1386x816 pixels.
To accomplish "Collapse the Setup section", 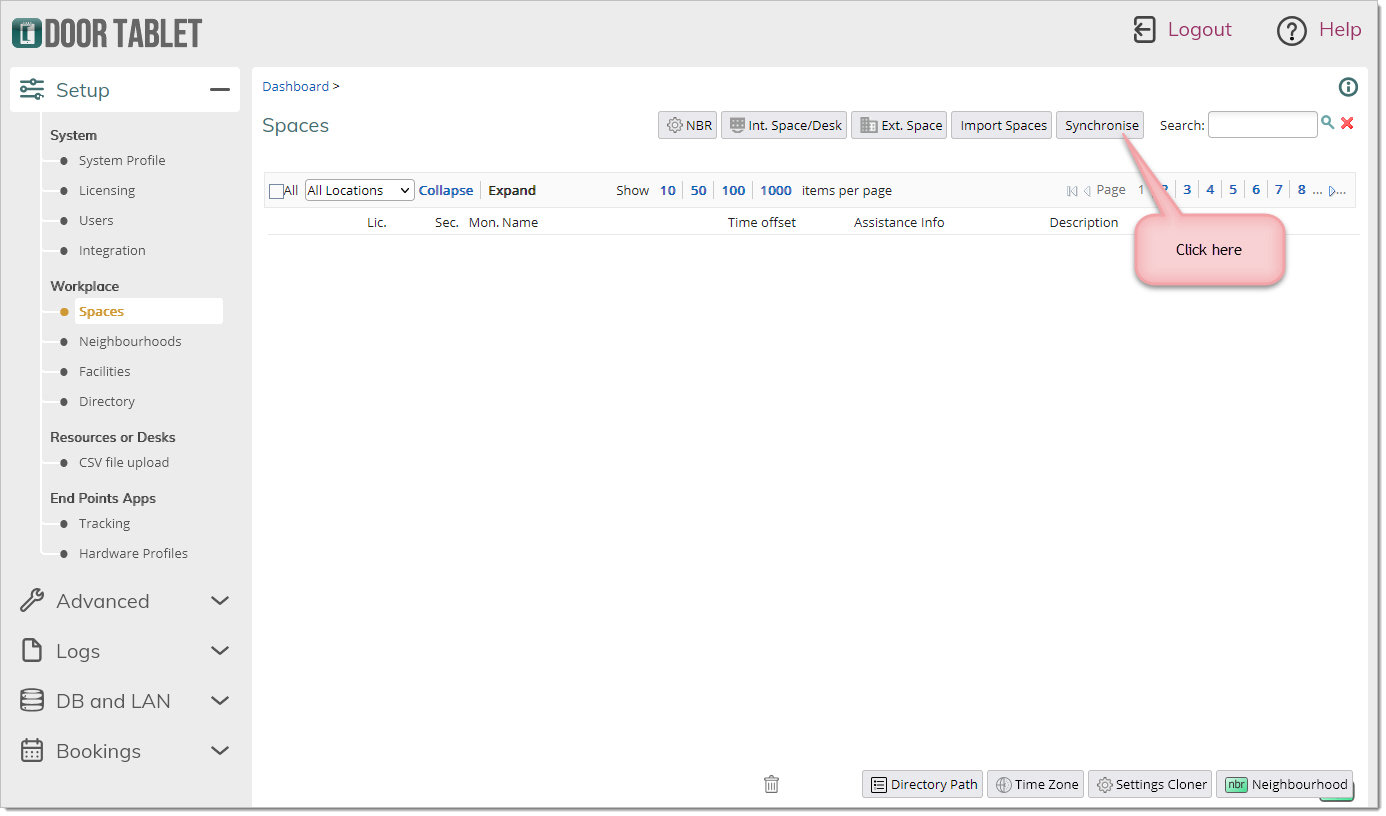I will [x=219, y=90].
